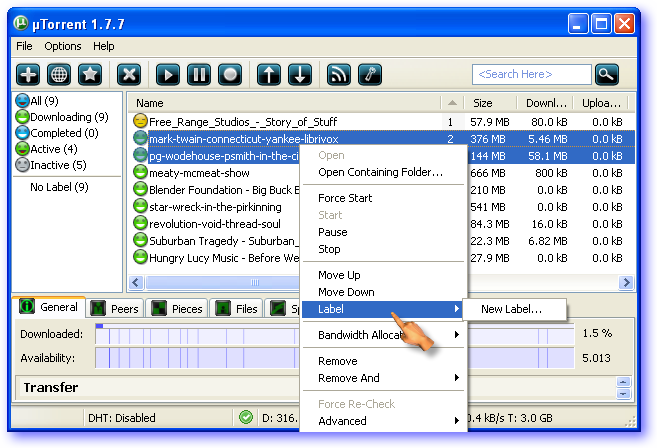The height and width of the screenshot is (448, 657).
Task: Click the status icon for pg-wodehouse-psmith torrent
Action: (x=140, y=155)
